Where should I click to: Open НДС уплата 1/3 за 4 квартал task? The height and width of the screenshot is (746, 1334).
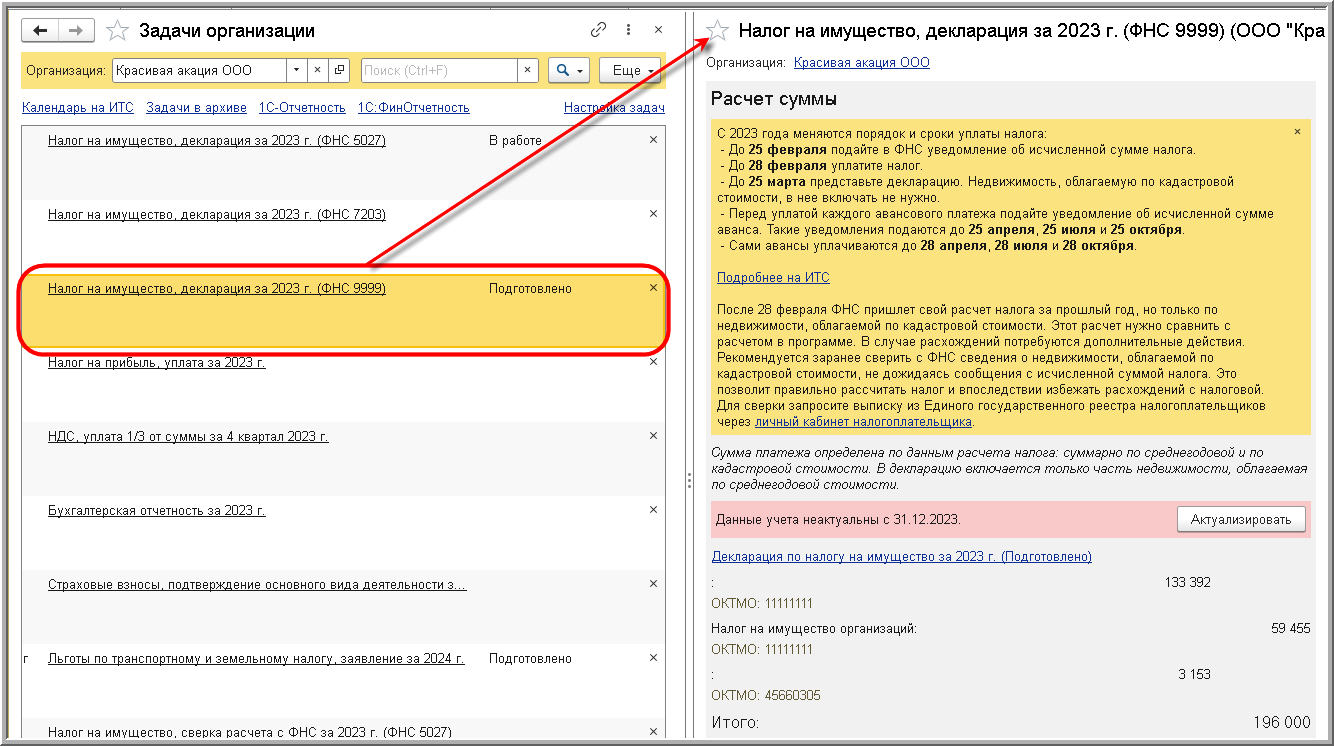[188, 437]
